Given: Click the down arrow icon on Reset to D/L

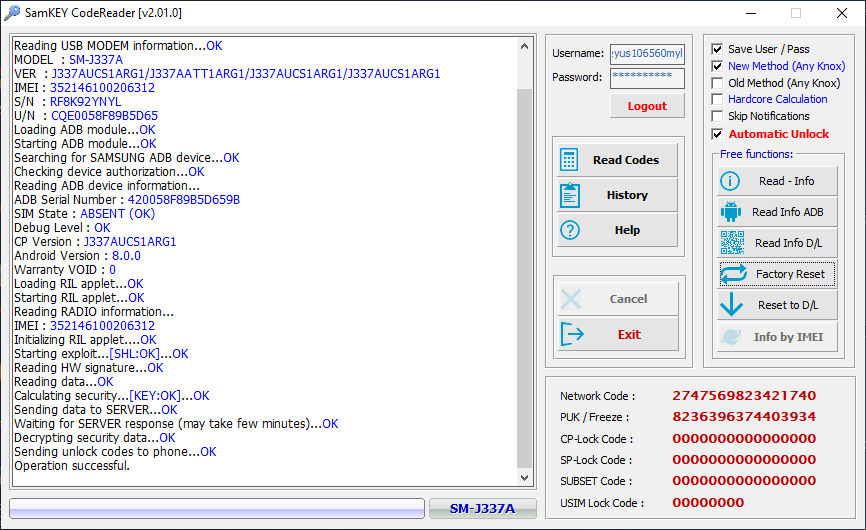Looking at the screenshot, I should [731, 304].
